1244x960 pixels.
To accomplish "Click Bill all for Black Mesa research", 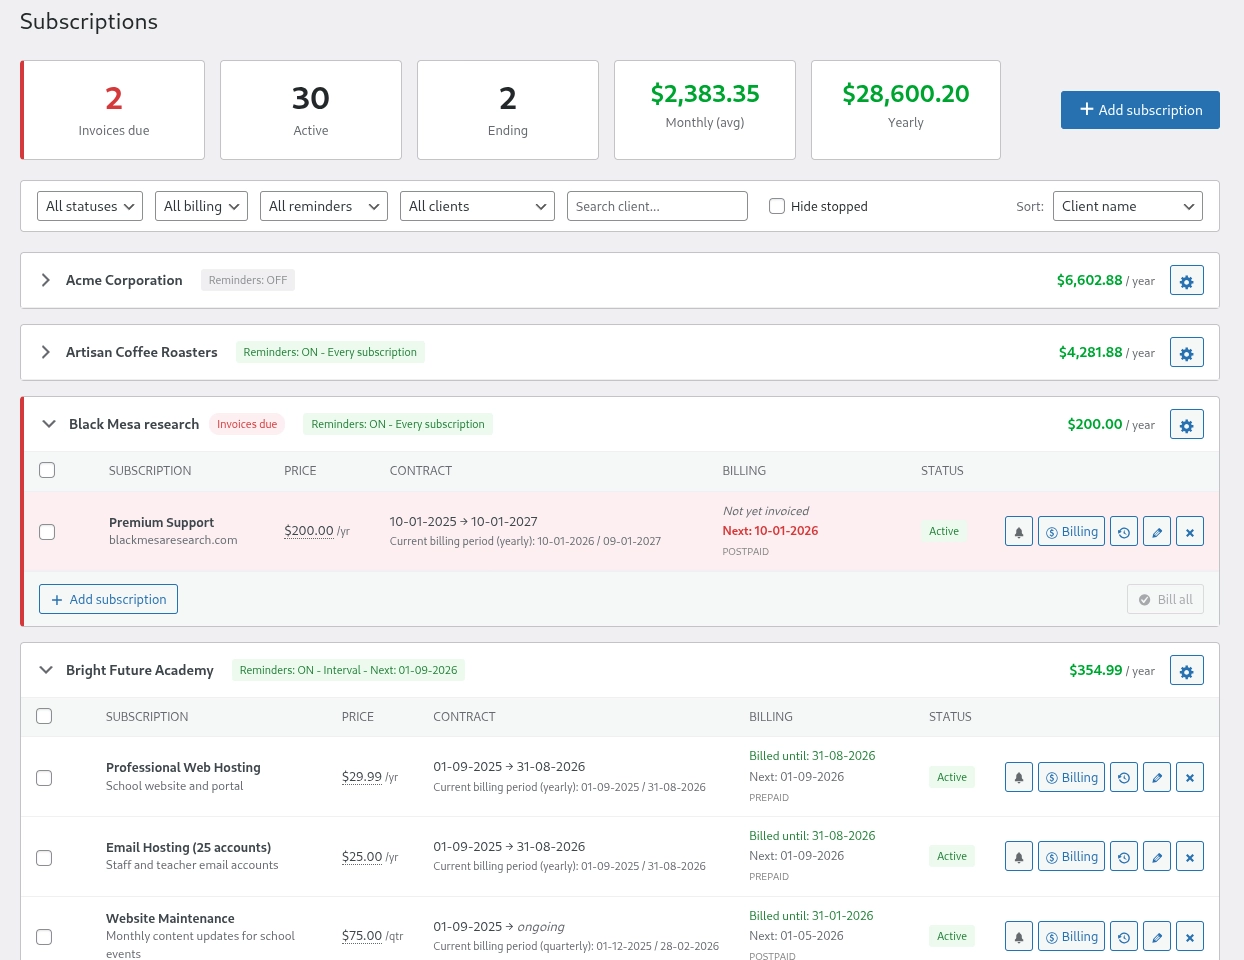I will click(x=1165, y=599).
